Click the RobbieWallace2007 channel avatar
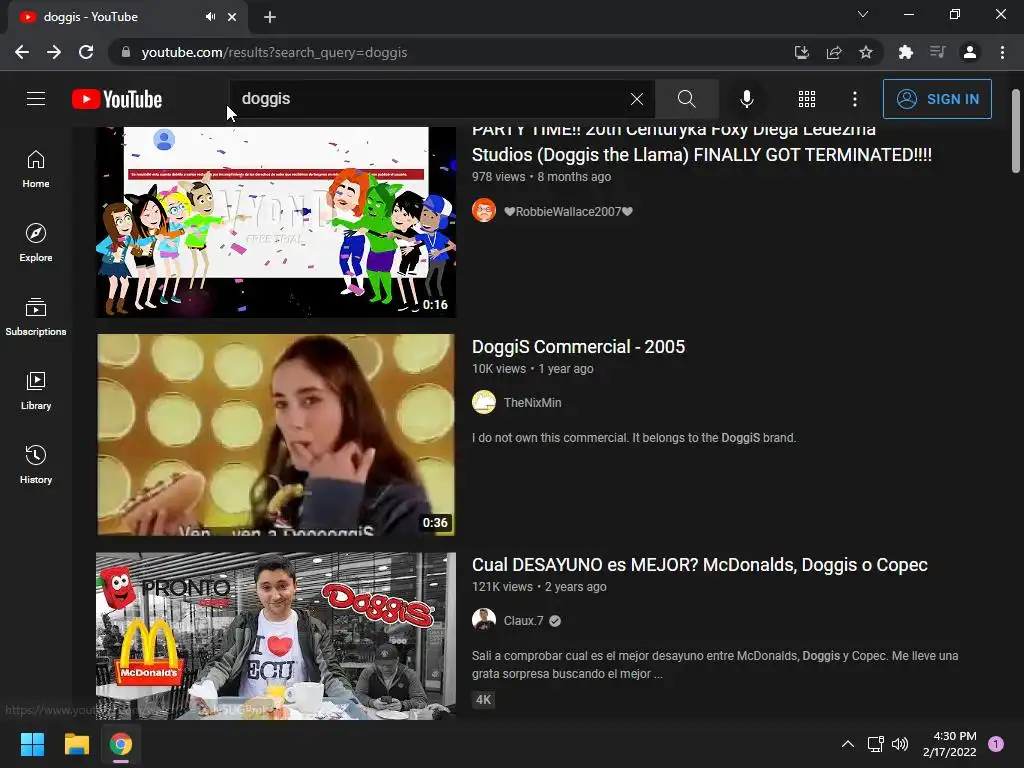This screenshot has width=1024, height=768. (484, 211)
